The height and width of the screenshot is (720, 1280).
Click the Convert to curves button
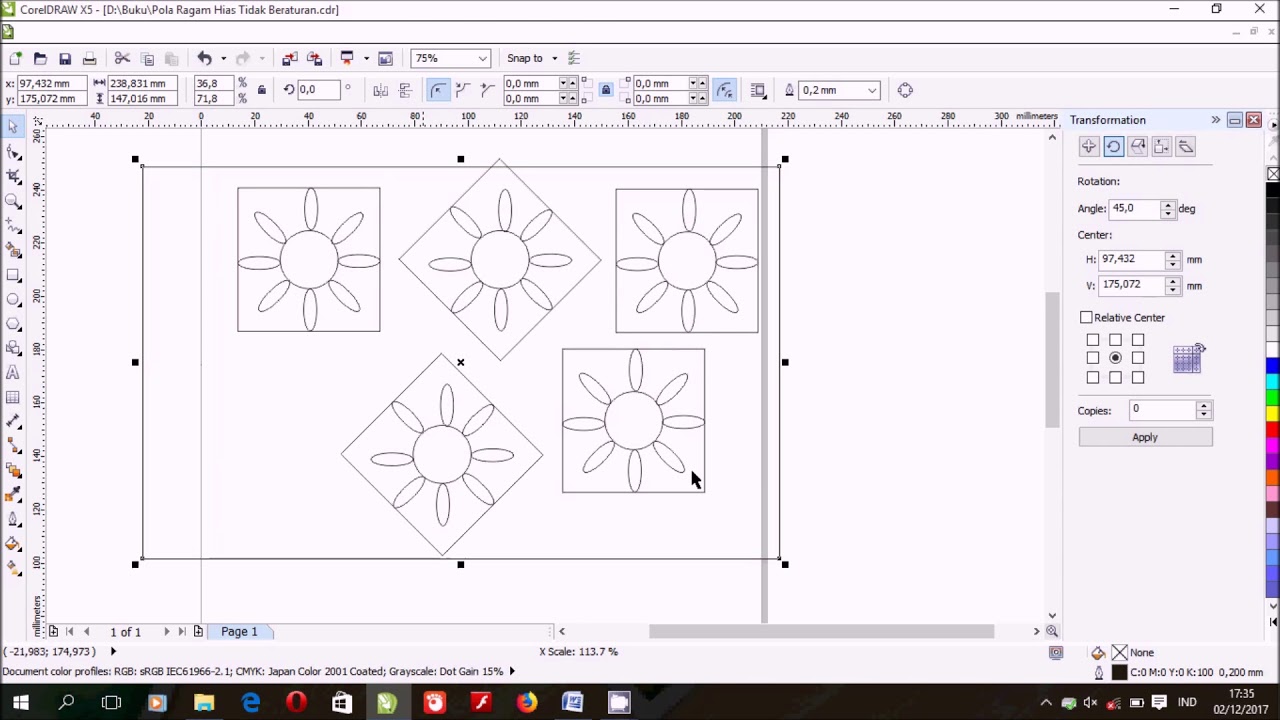pyautogui.click(x=905, y=90)
